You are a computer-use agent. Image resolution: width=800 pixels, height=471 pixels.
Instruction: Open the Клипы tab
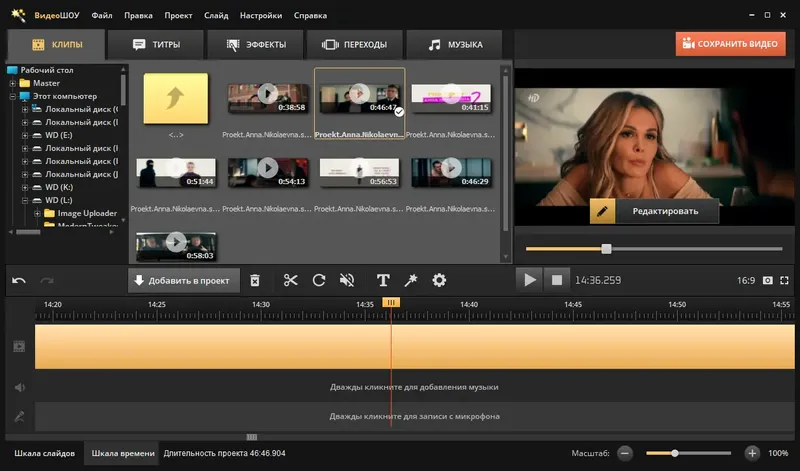click(x=57, y=45)
